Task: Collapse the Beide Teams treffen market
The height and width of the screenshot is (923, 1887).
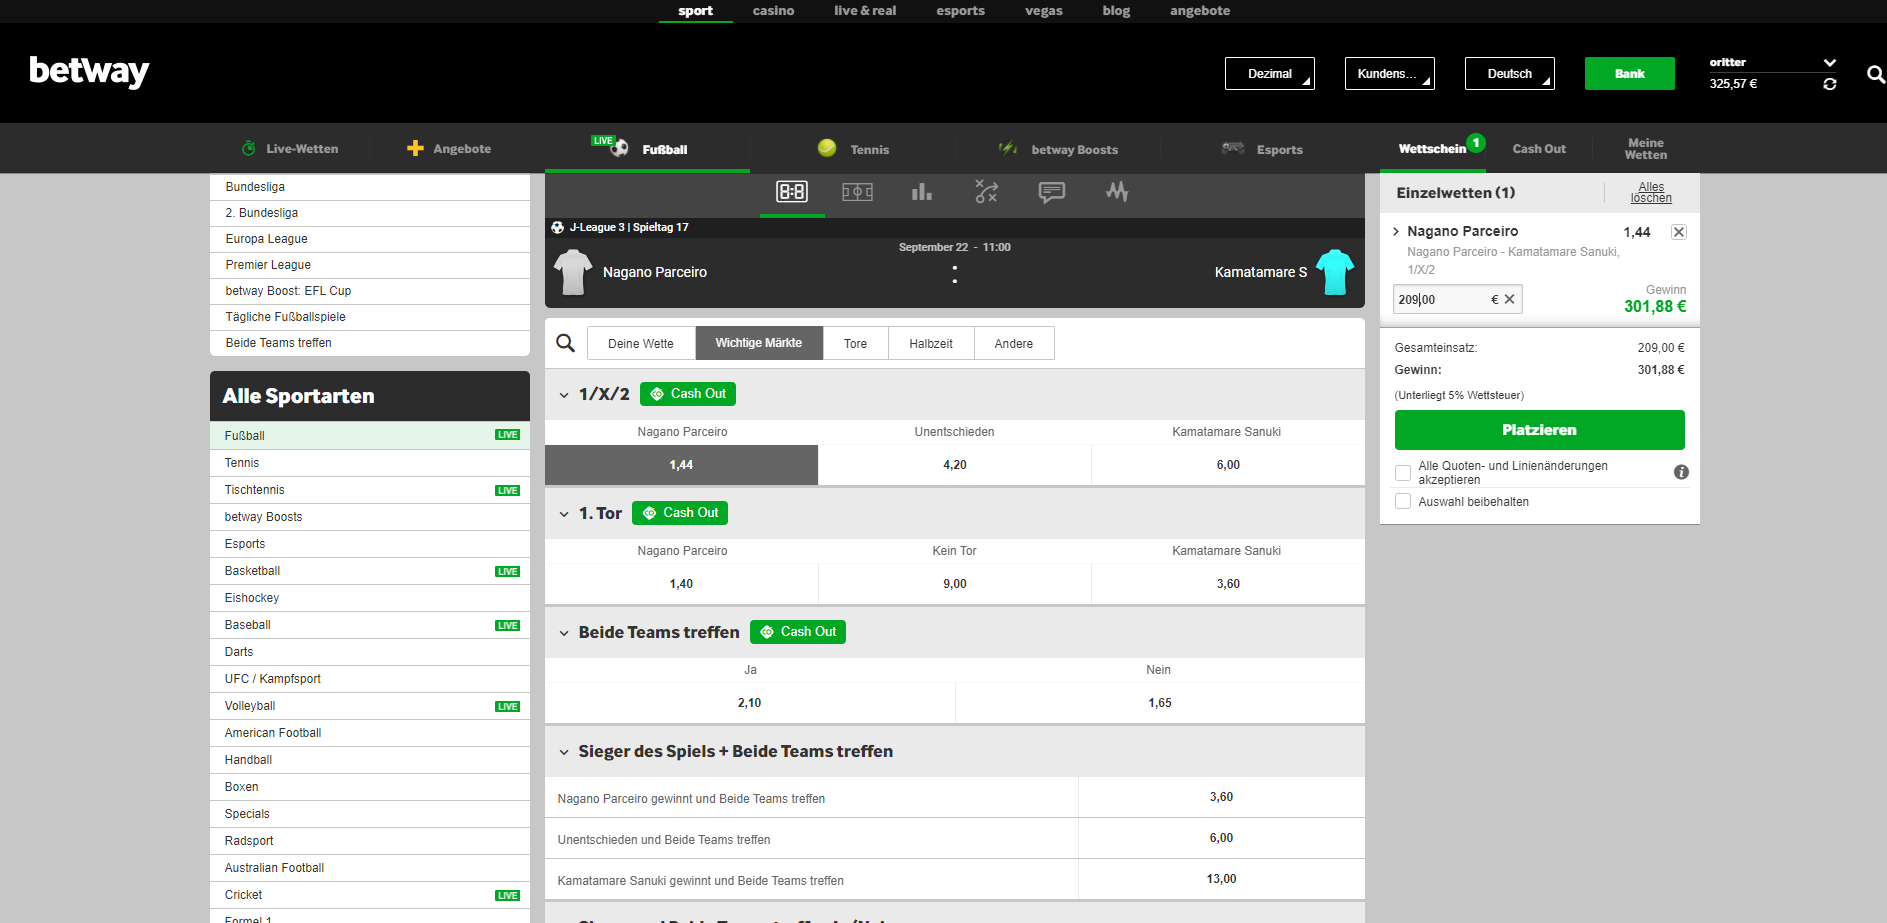Action: 564,633
